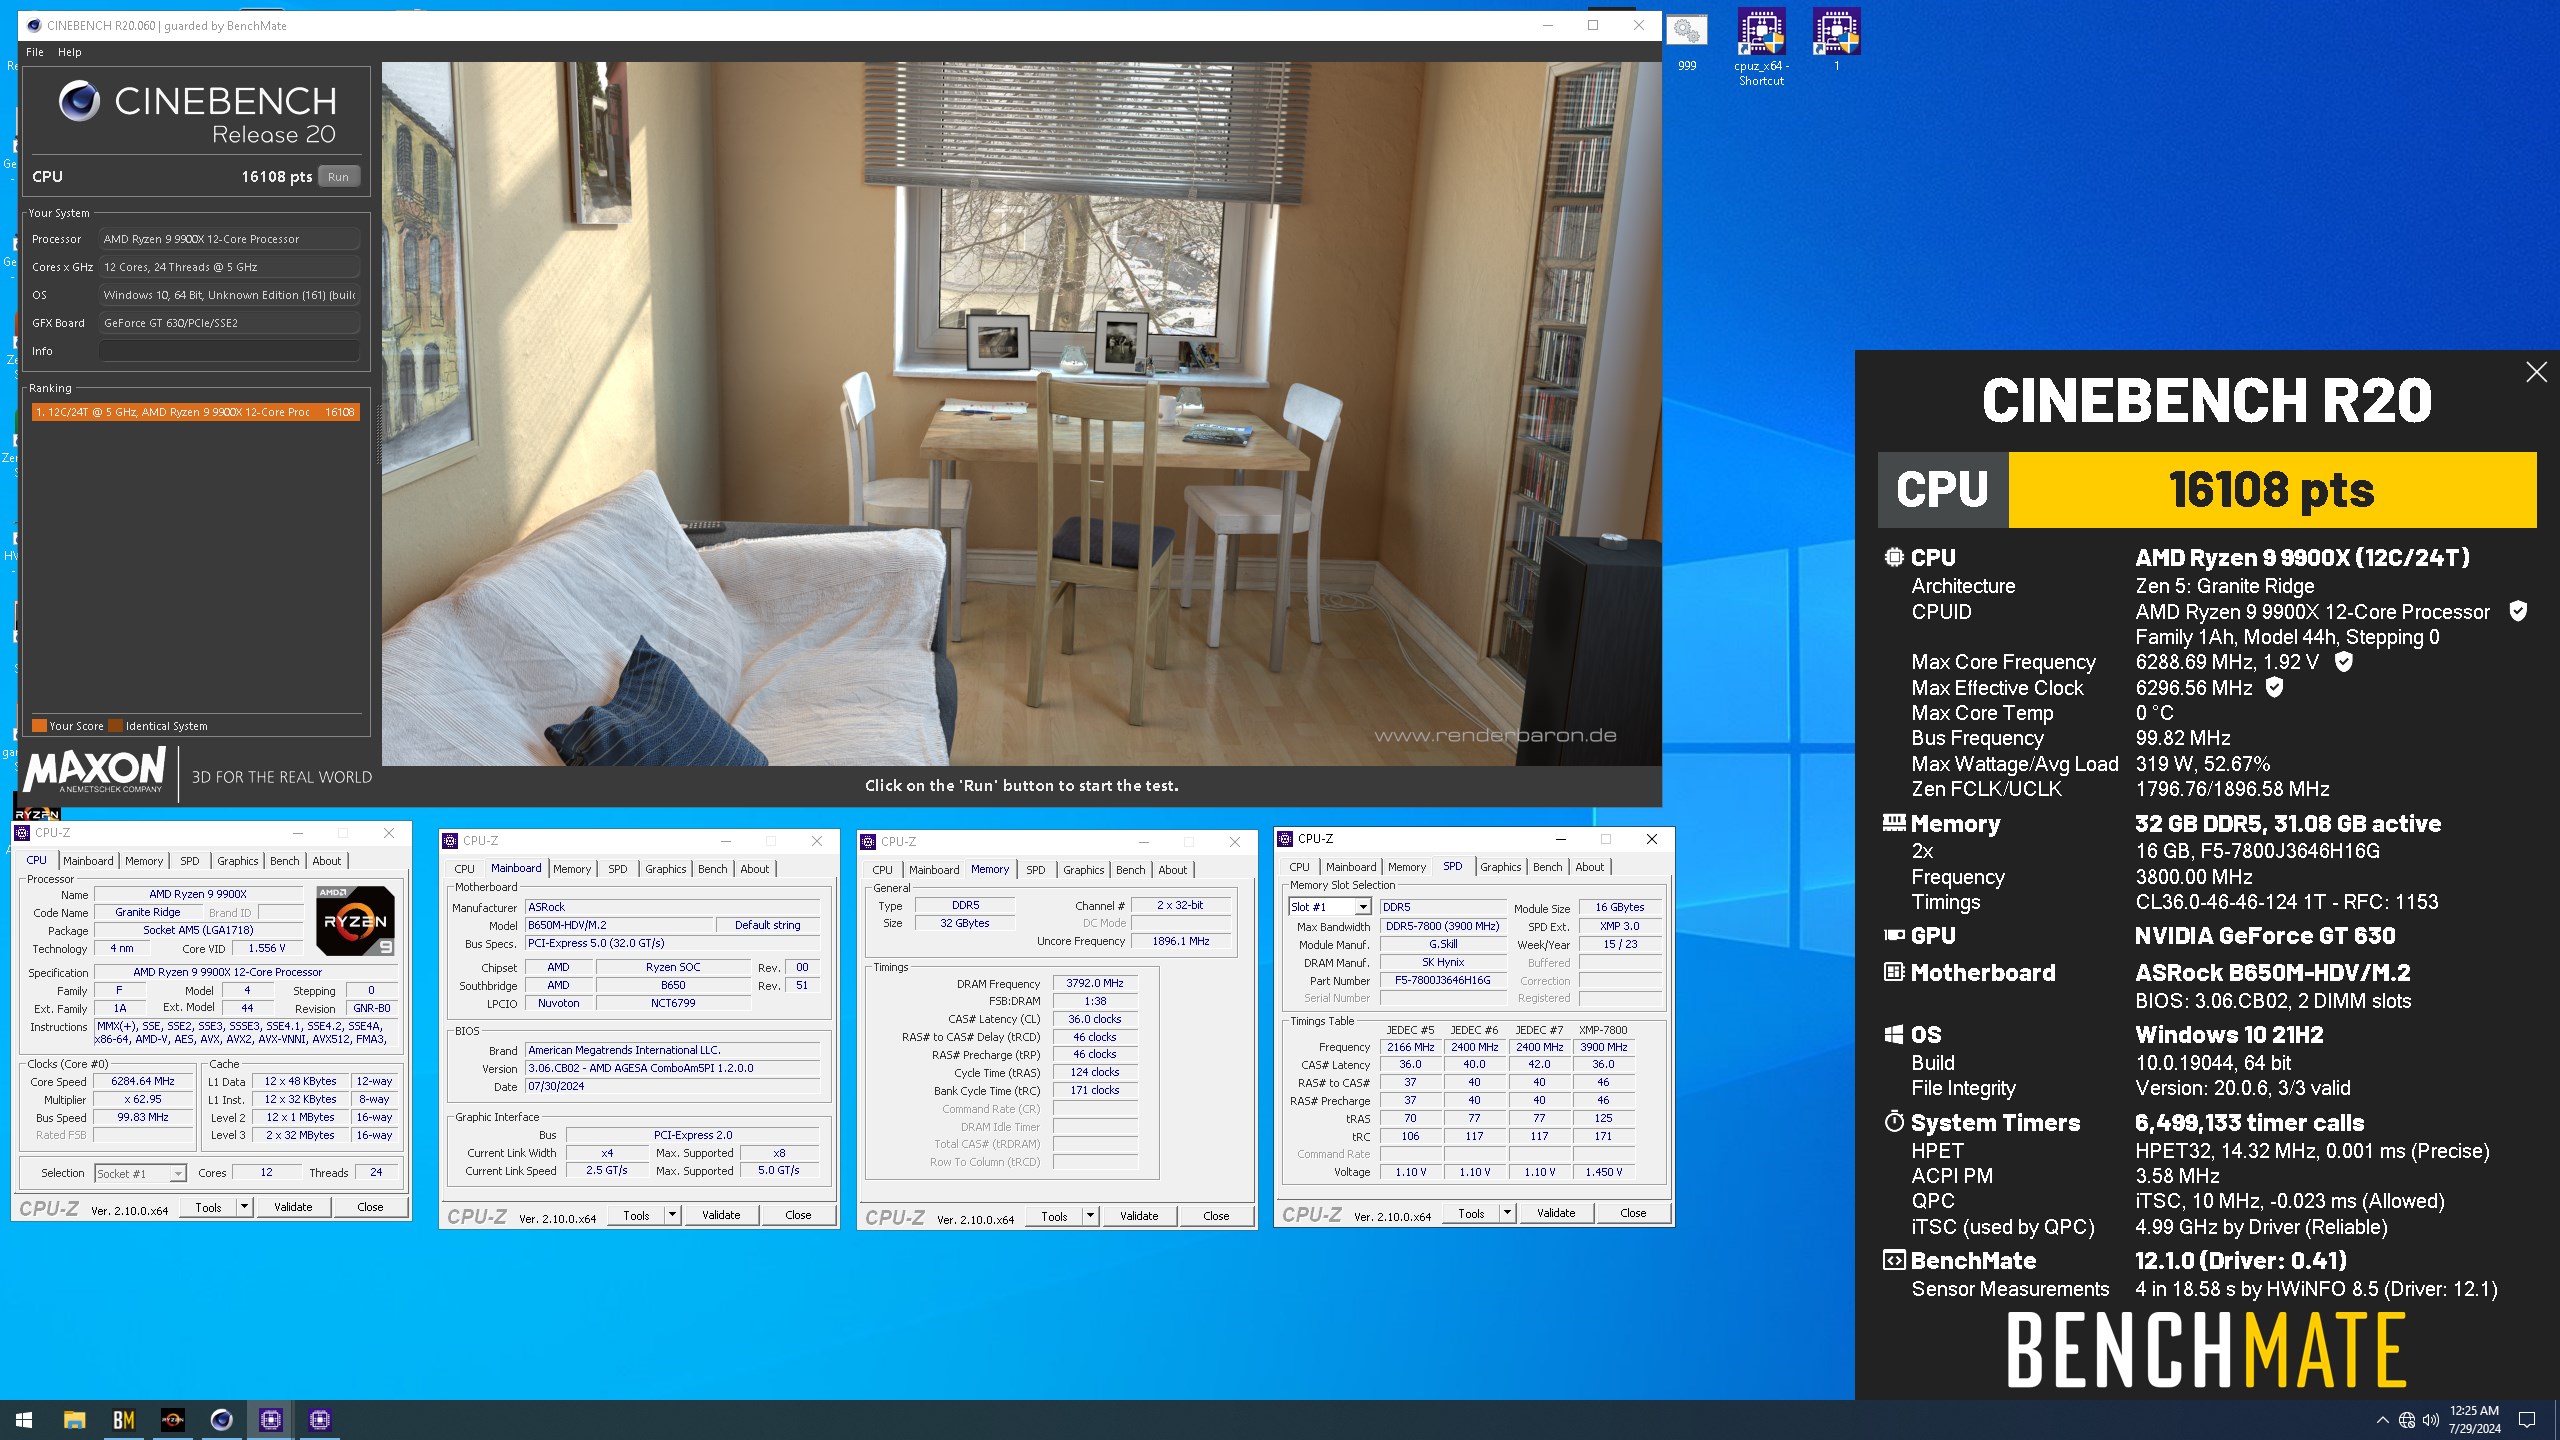Click the Mainboard Model field B650M-HDV/M.2

click(619, 925)
